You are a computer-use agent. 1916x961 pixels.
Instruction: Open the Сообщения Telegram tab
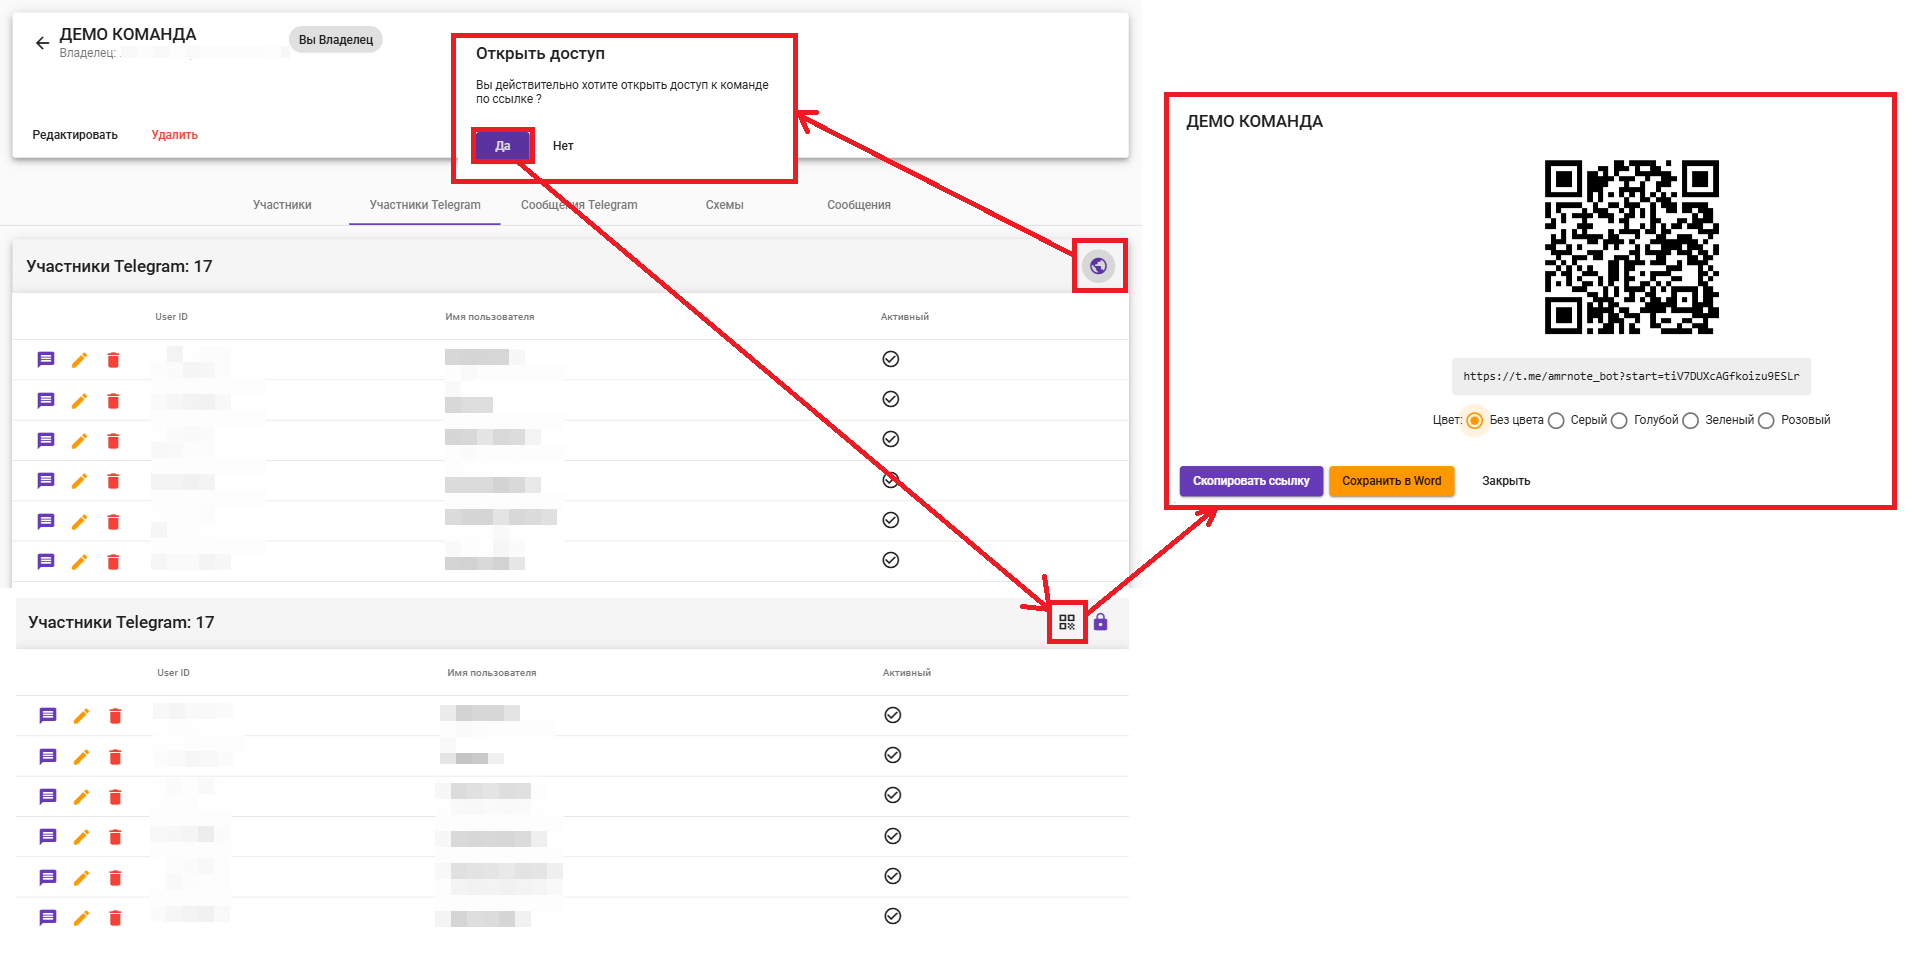(579, 205)
